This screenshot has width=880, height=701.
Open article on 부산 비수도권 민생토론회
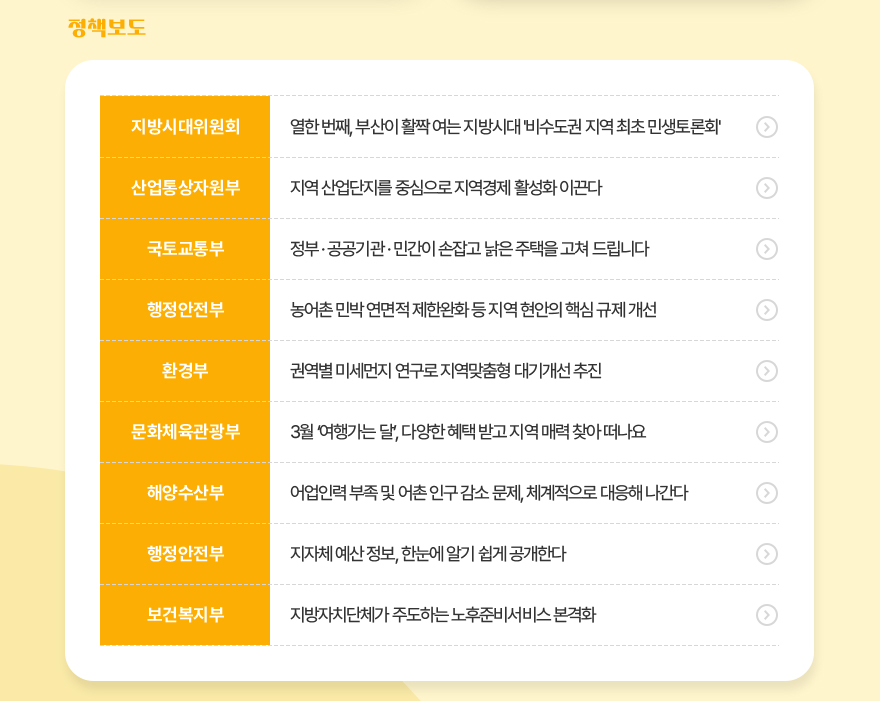click(x=505, y=127)
